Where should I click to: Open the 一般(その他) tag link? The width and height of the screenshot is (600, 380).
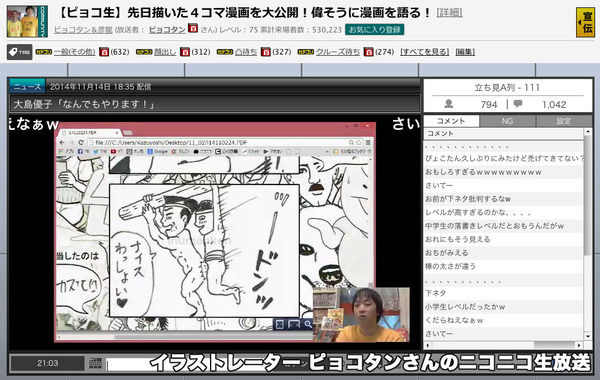point(74,52)
